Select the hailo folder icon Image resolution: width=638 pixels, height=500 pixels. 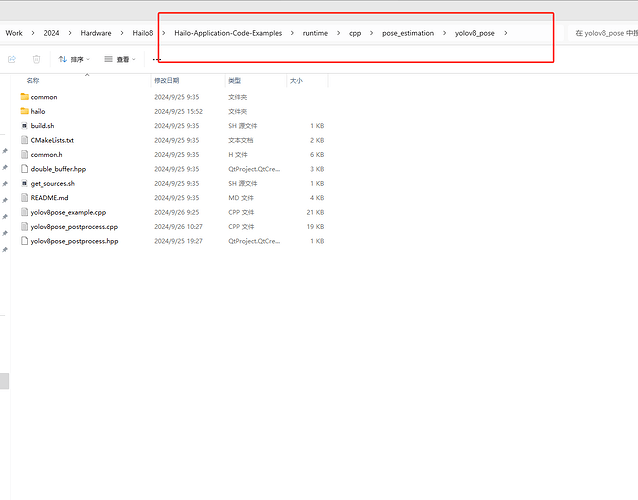24,111
